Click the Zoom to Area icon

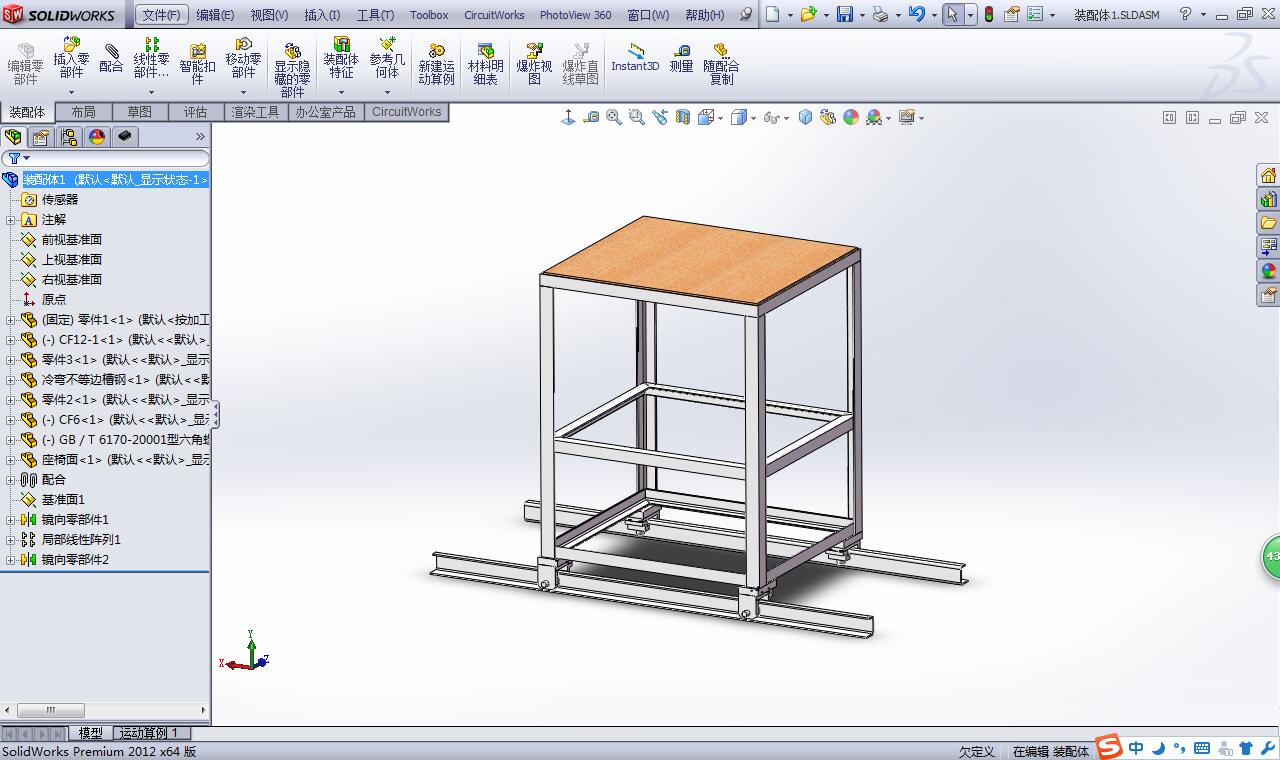[x=637, y=118]
